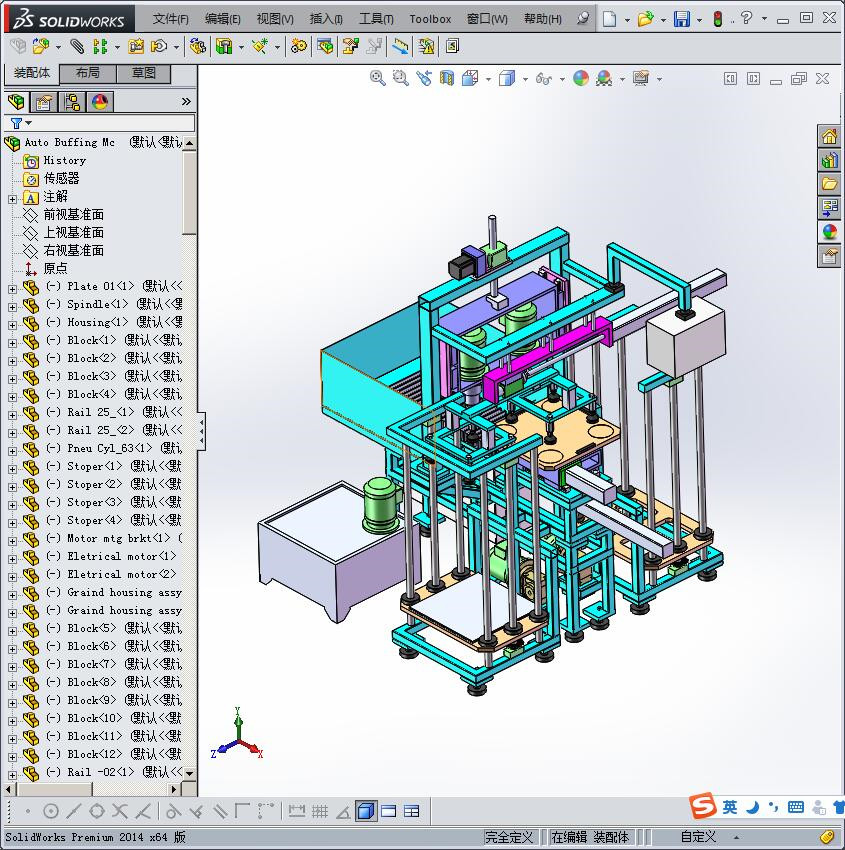Expand the Plate 01<1> tree node
The height and width of the screenshot is (850, 845).
(12, 289)
